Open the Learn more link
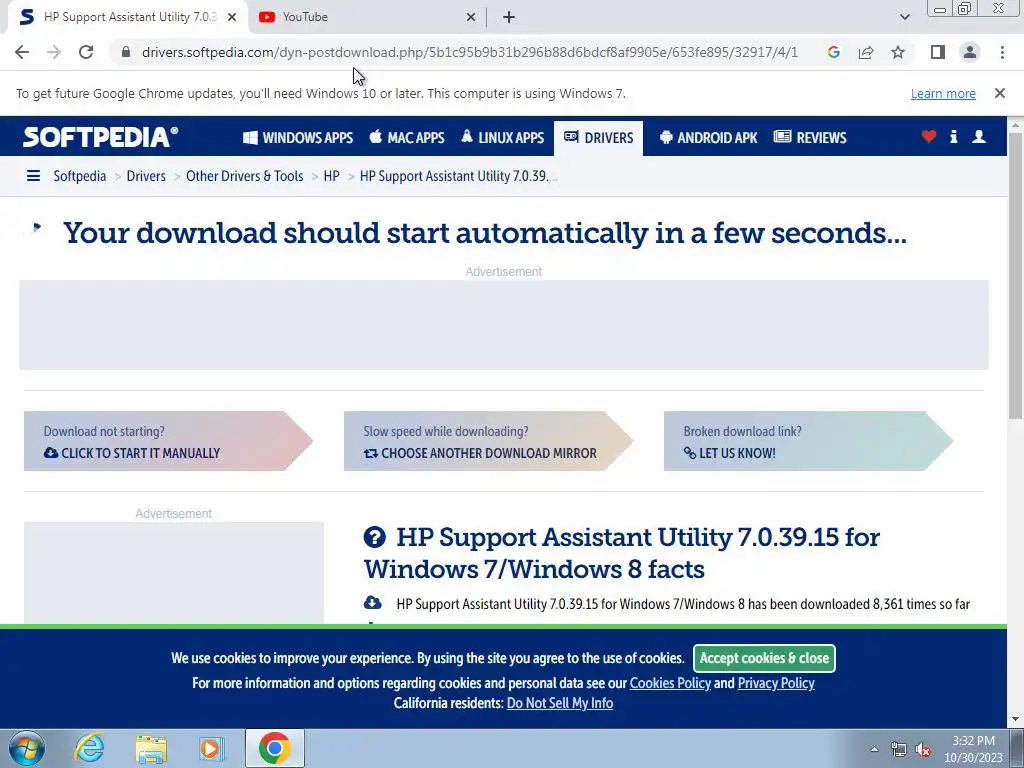The width and height of the screenshot is (1024, 768). click(x=943, y=93)
